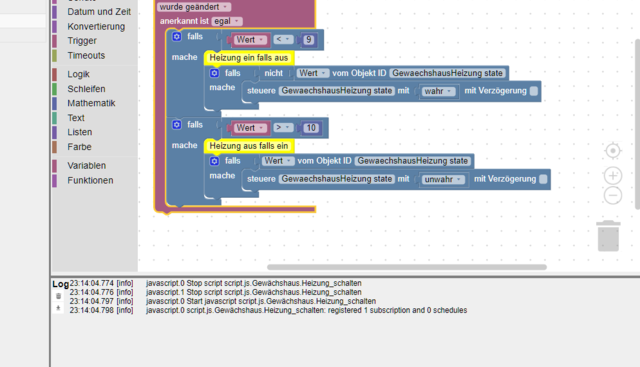Zoom out the workspace
This screenshot has height=367, width=640.
coord(613,195)
